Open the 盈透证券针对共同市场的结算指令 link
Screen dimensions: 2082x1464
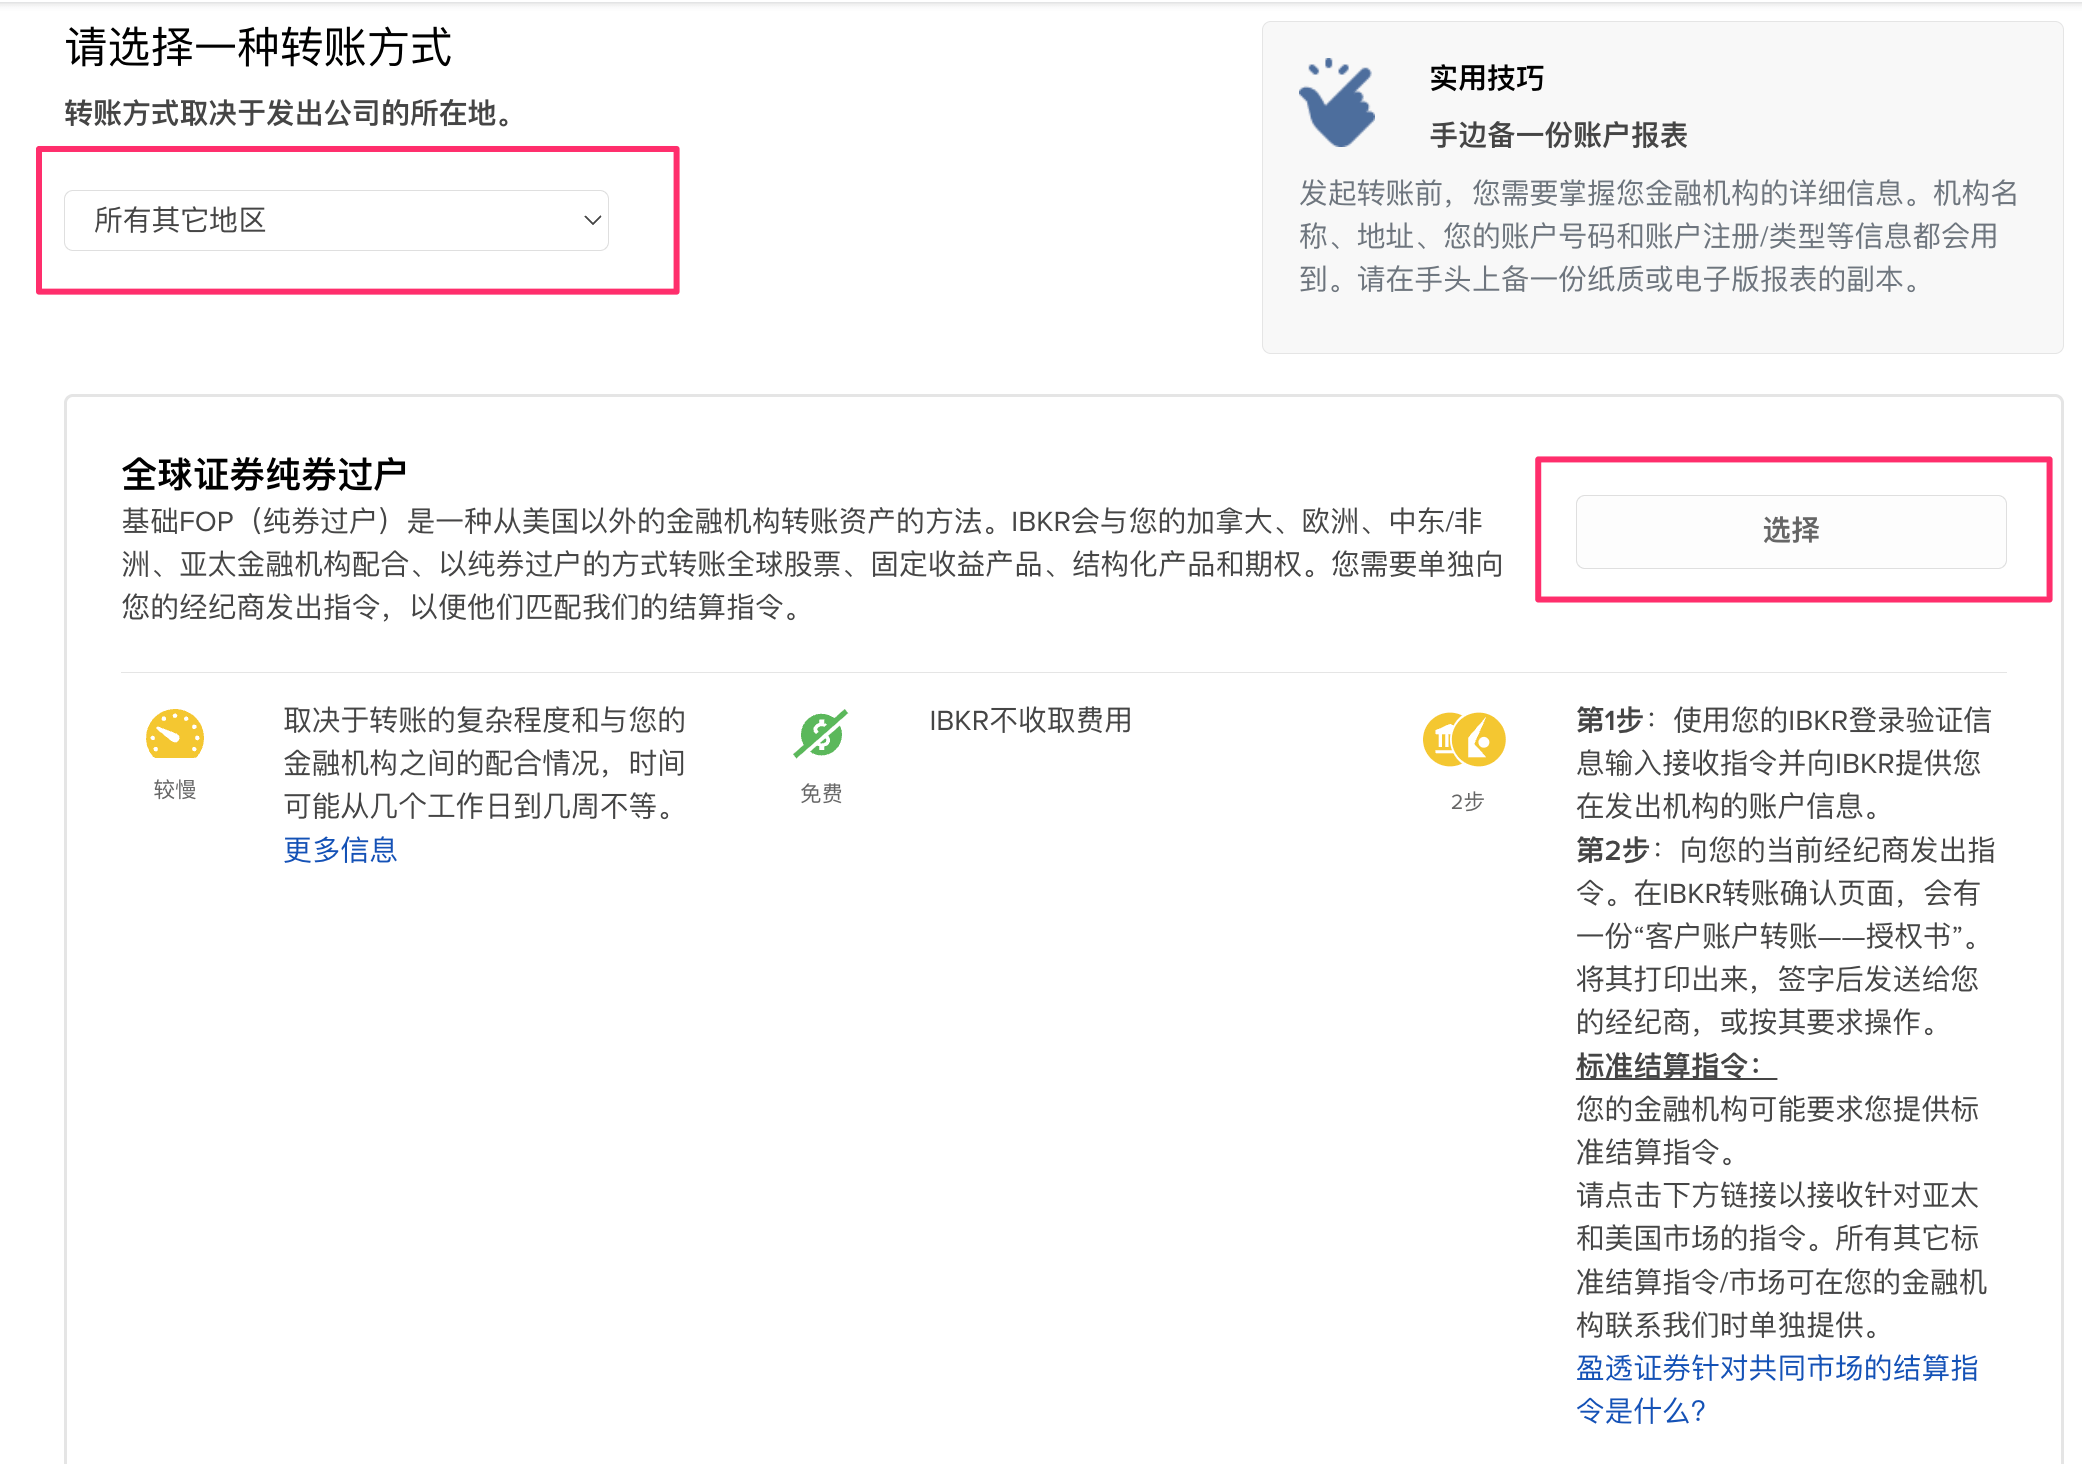point(1776,1388)
